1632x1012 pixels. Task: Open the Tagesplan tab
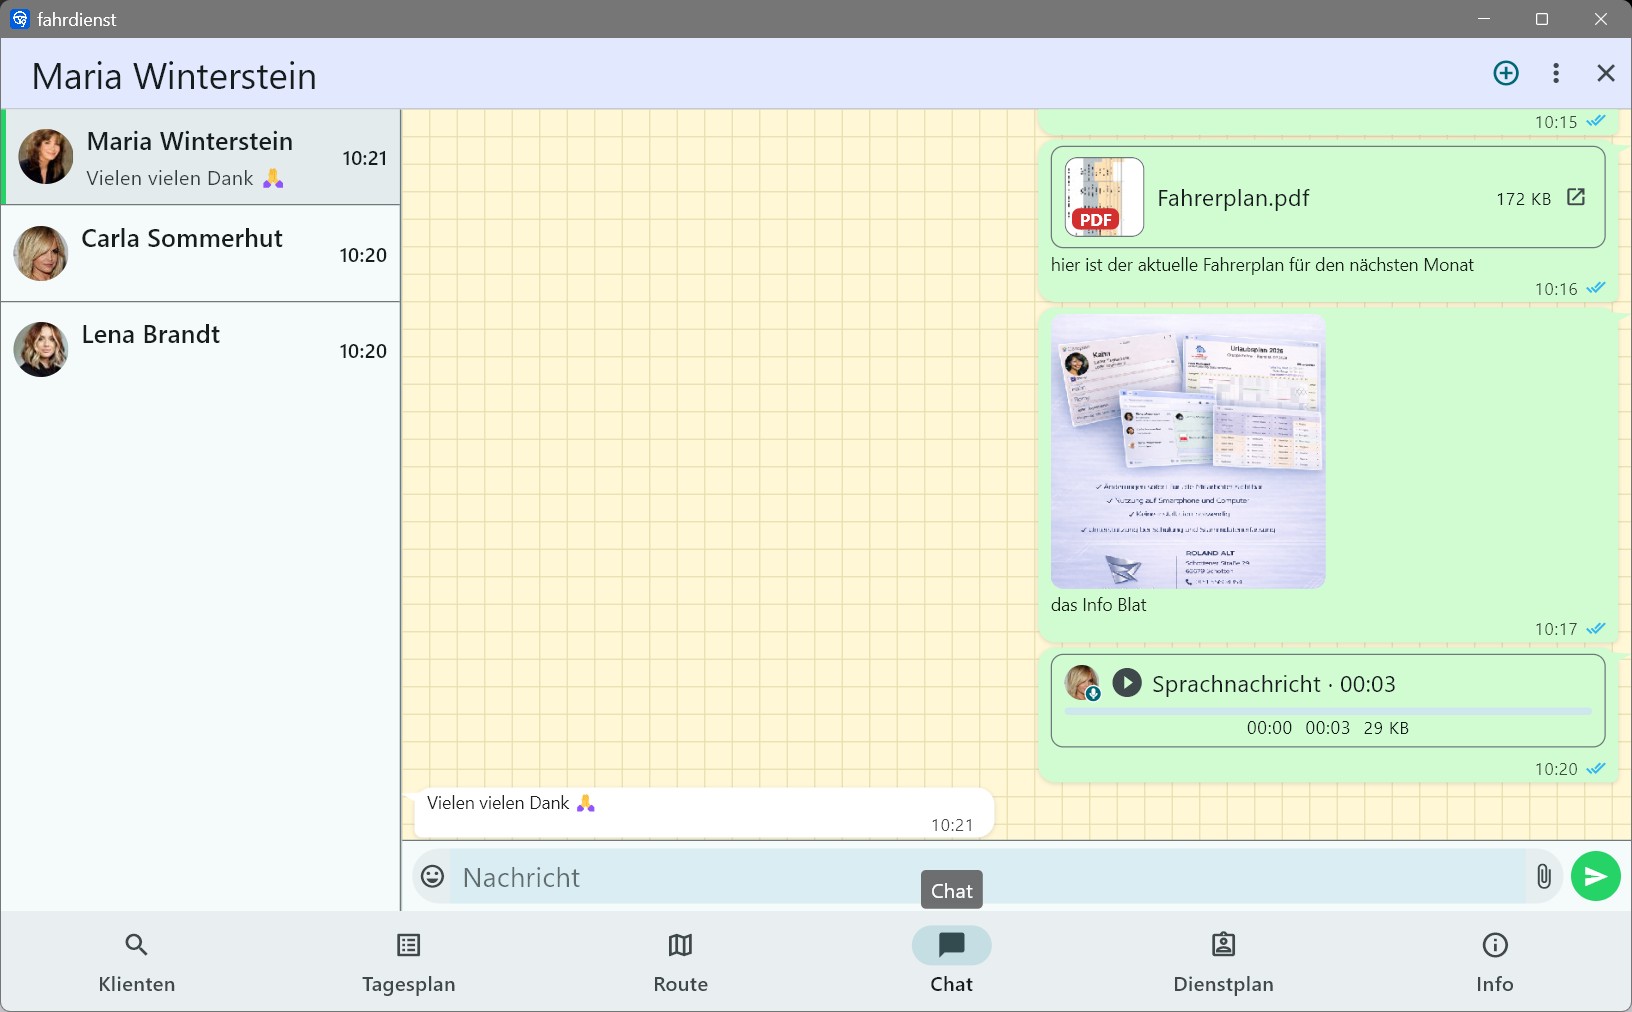(407, 961)
